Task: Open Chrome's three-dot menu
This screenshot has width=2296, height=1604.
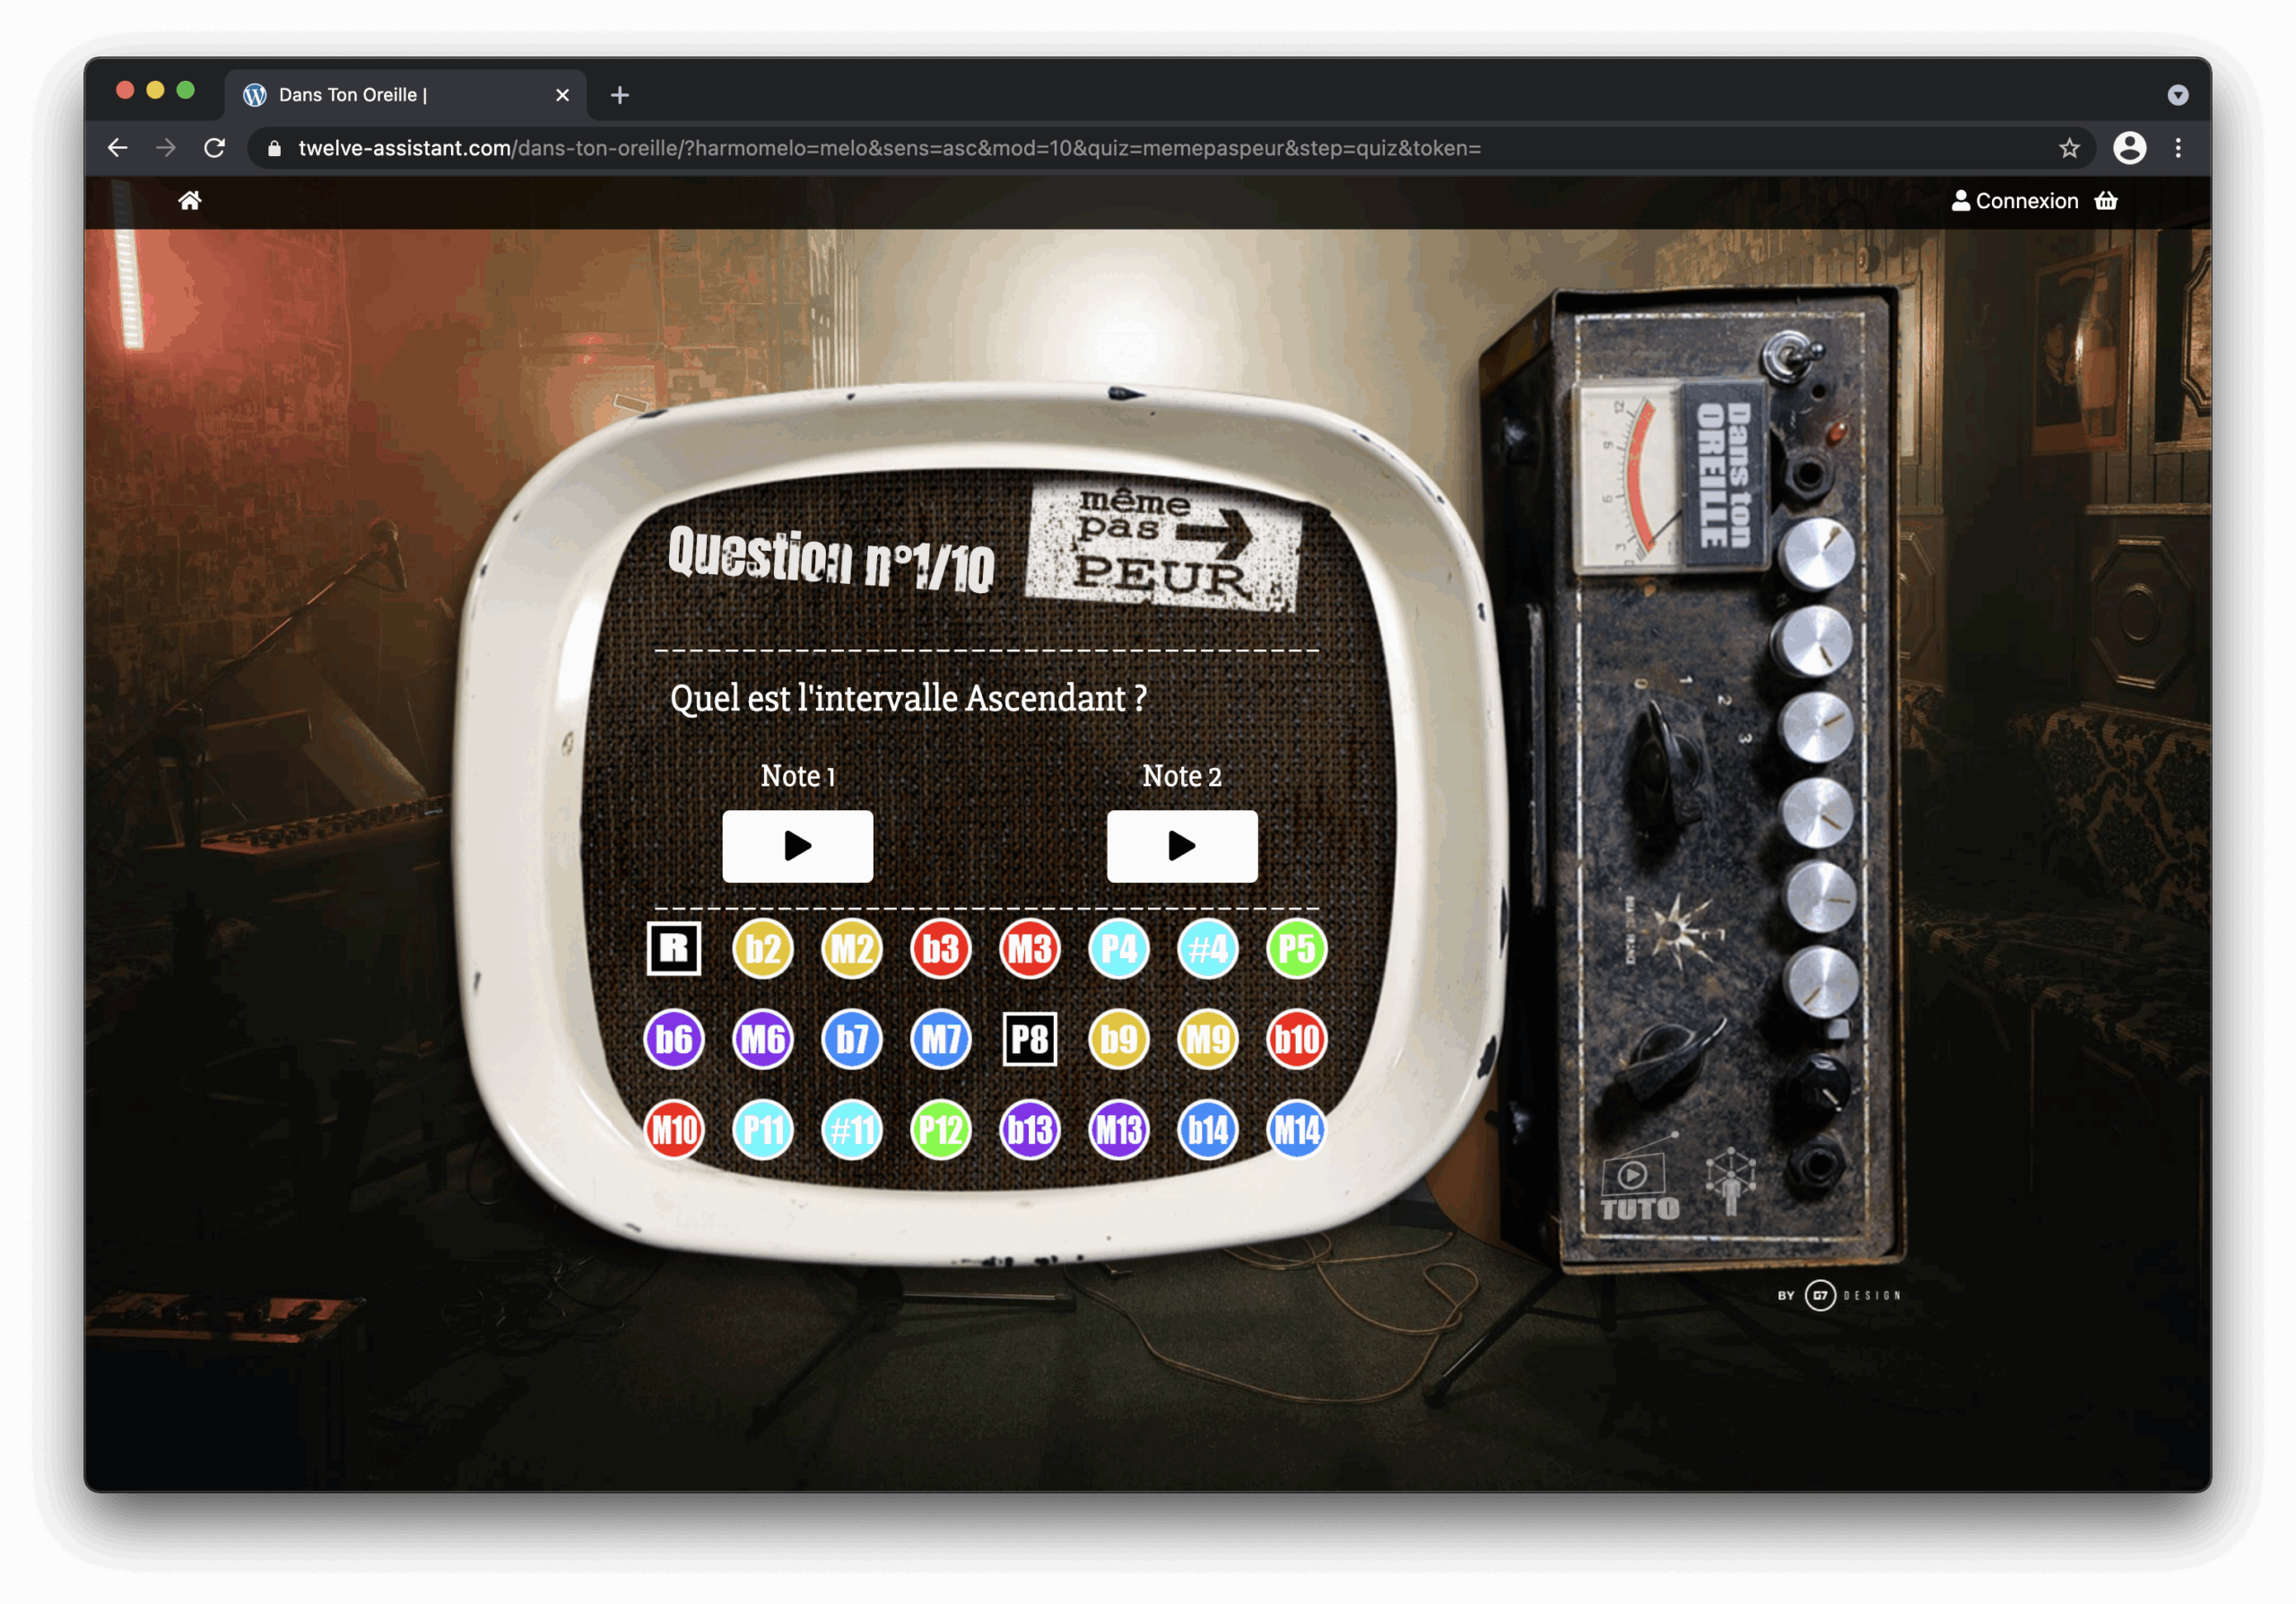Action: point(2178,148)
